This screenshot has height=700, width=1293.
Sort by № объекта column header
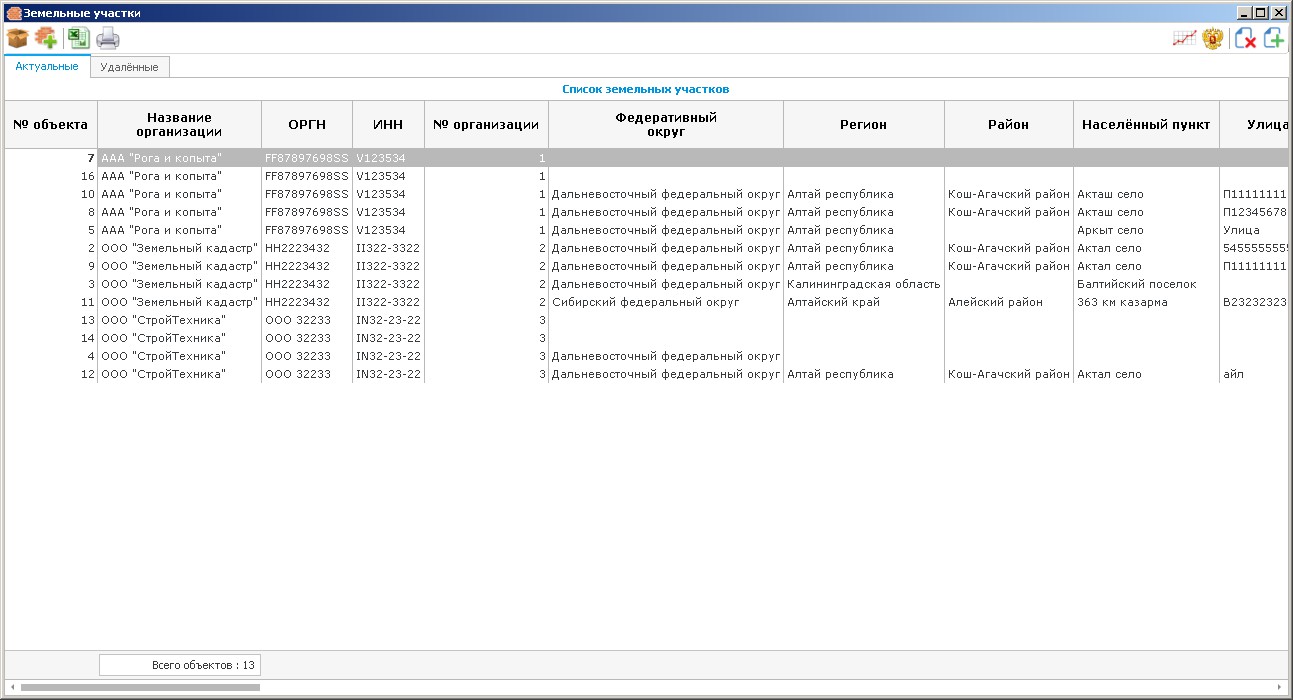click(50, 125)
